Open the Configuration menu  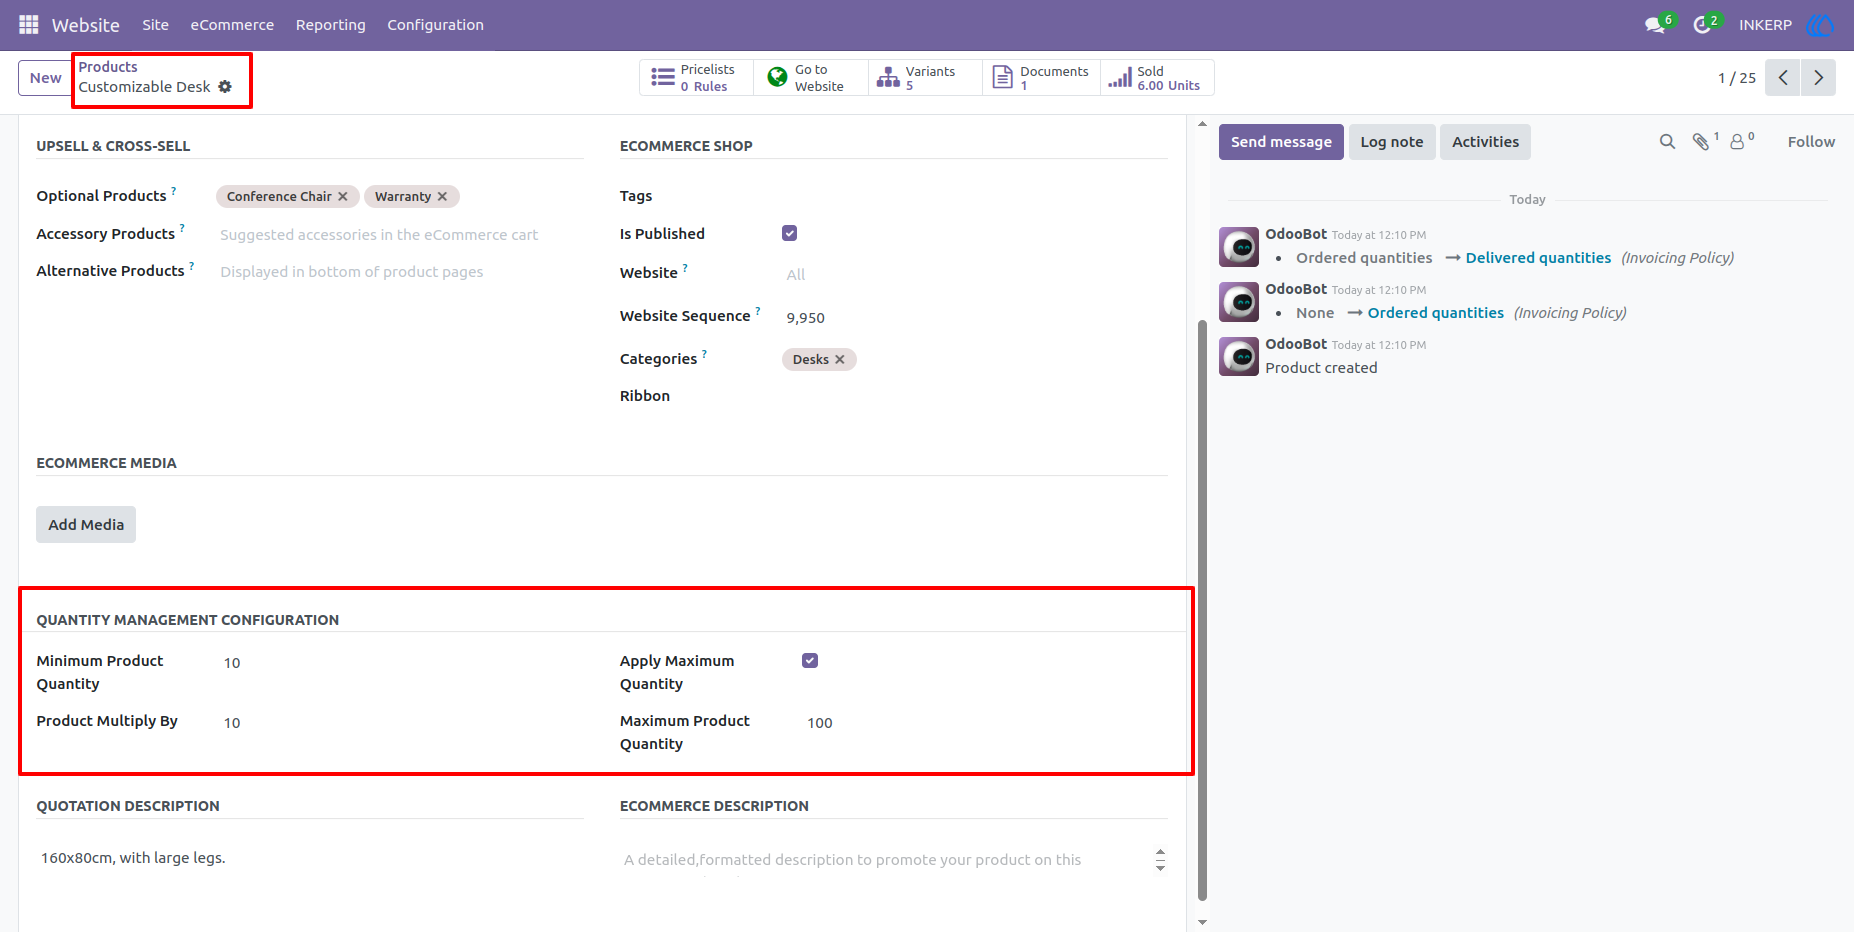435,25
